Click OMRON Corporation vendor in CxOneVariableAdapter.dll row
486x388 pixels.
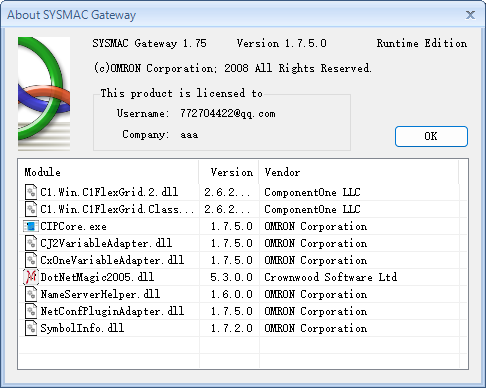(x=316, y=260)
